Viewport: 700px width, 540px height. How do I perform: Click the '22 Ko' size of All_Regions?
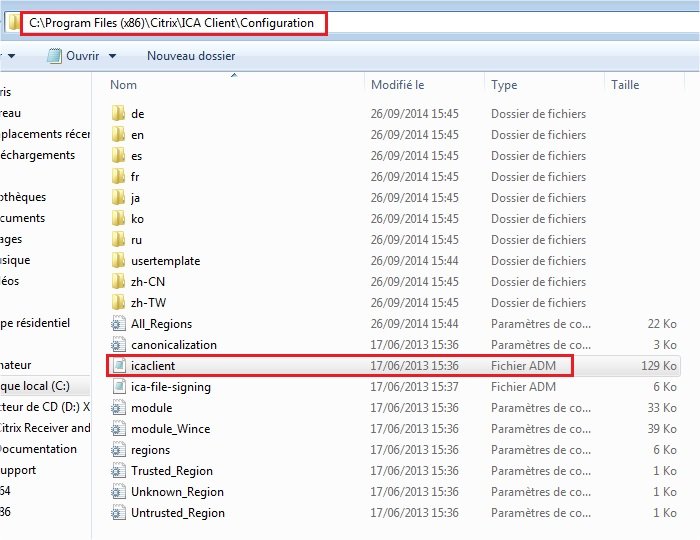pos(662,324)
